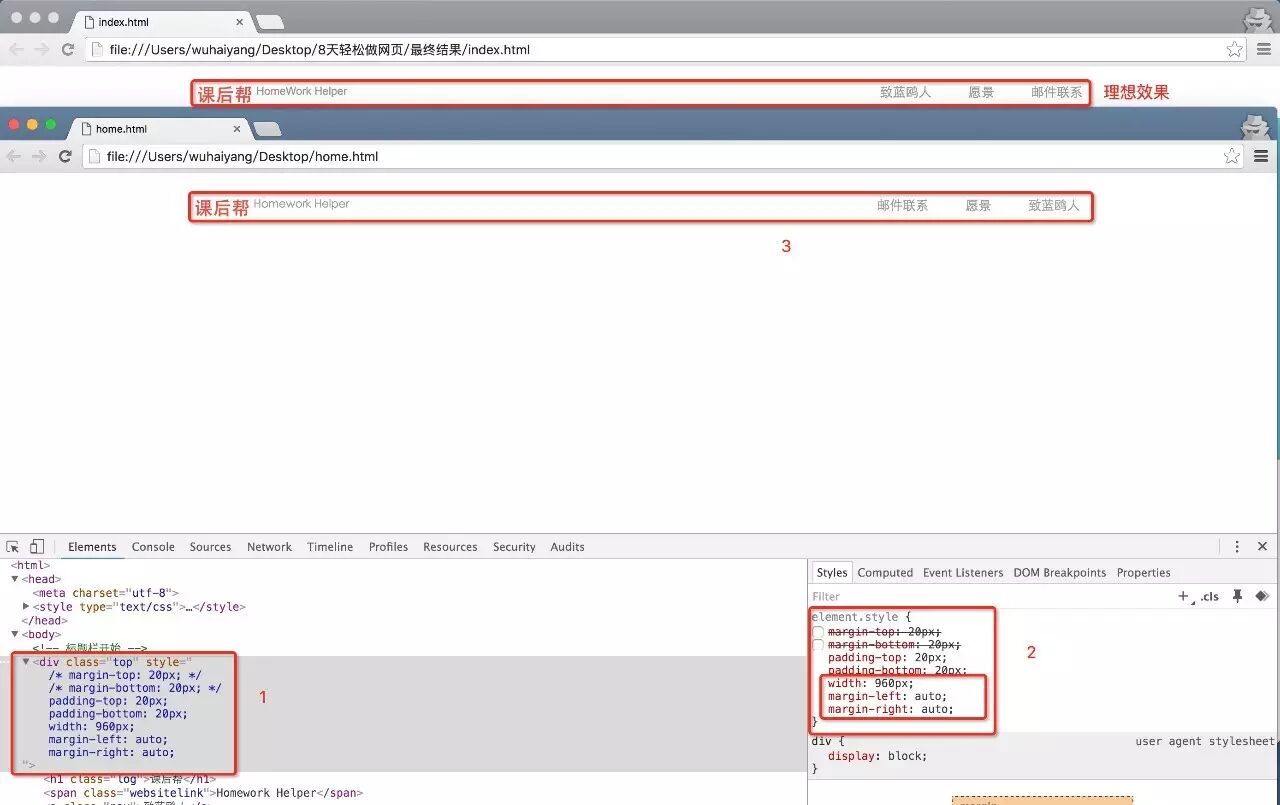This screenshot has width=1280, height=805.
Task: Switch to the Timeline tab
Action: click(x=330, y=547)
